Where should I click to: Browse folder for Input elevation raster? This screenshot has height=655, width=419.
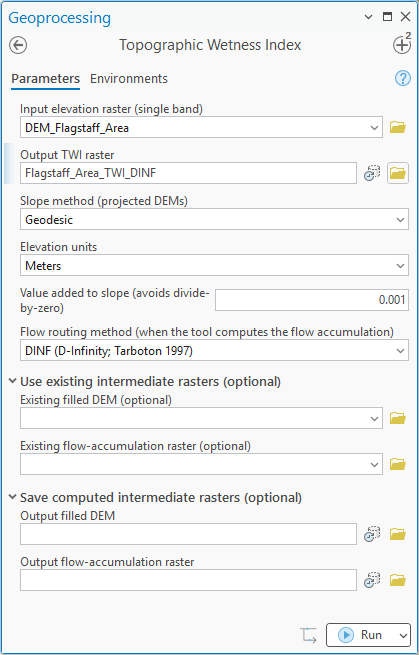click(x=398, y=127)
